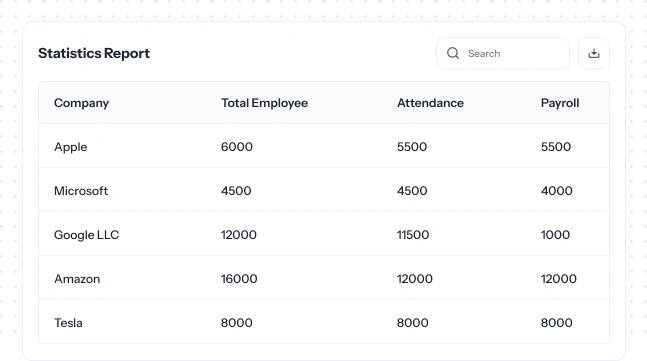Click the download report icon button
The height and width of the screenshot is (361, 647).
pyautogui.click(x=593, y=53)
